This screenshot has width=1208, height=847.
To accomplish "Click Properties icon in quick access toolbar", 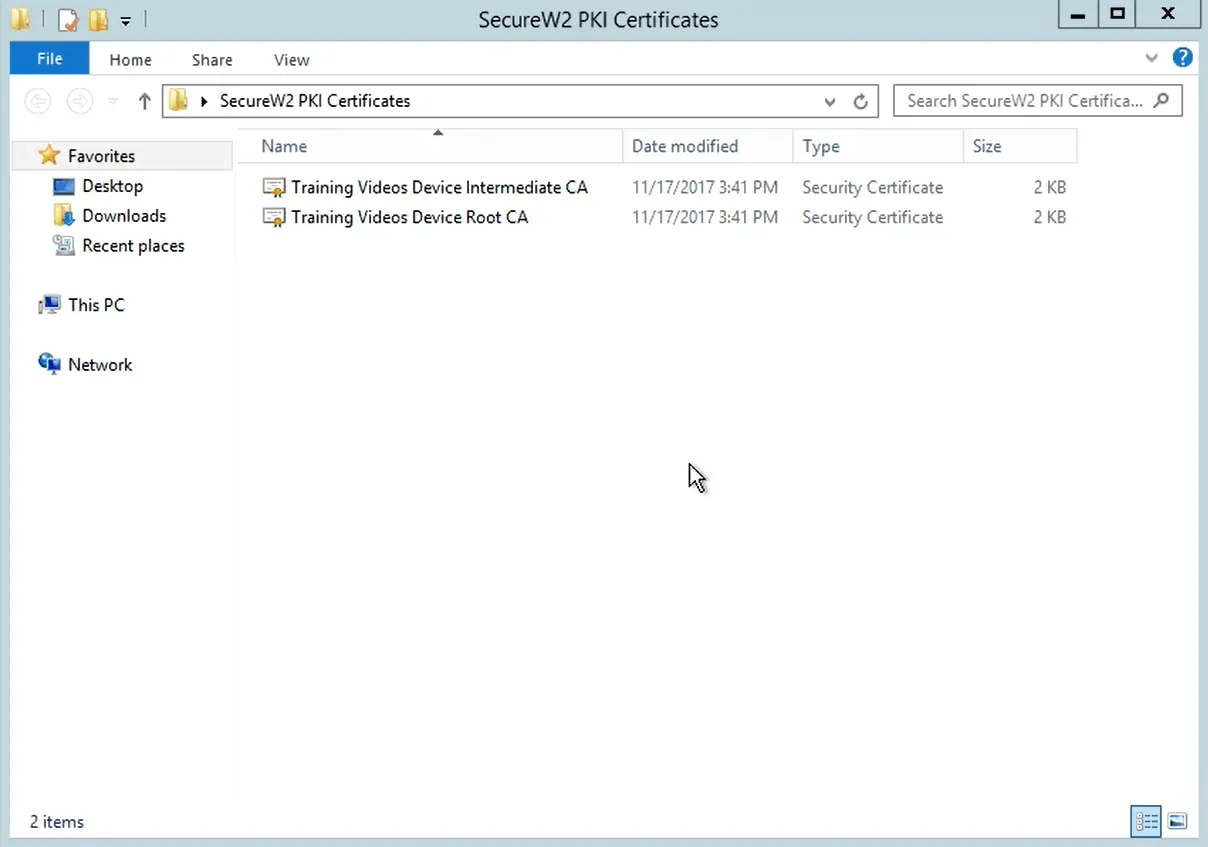I will (68, 19).
